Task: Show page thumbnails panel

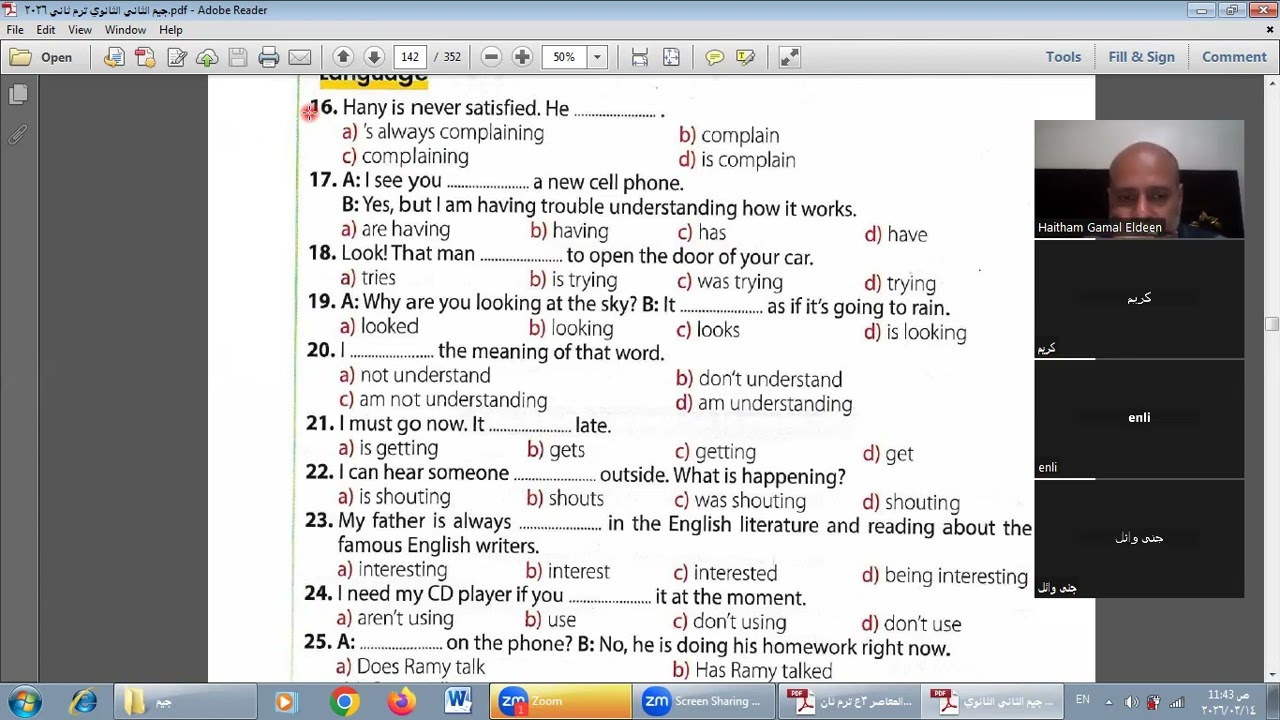Action: pyautogui.click(x=18, y=94)
